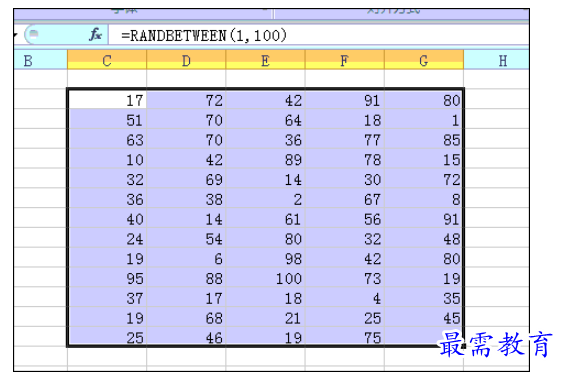Select cell with value 35
Screen dimensions: 561x376
tap(424, 297)
